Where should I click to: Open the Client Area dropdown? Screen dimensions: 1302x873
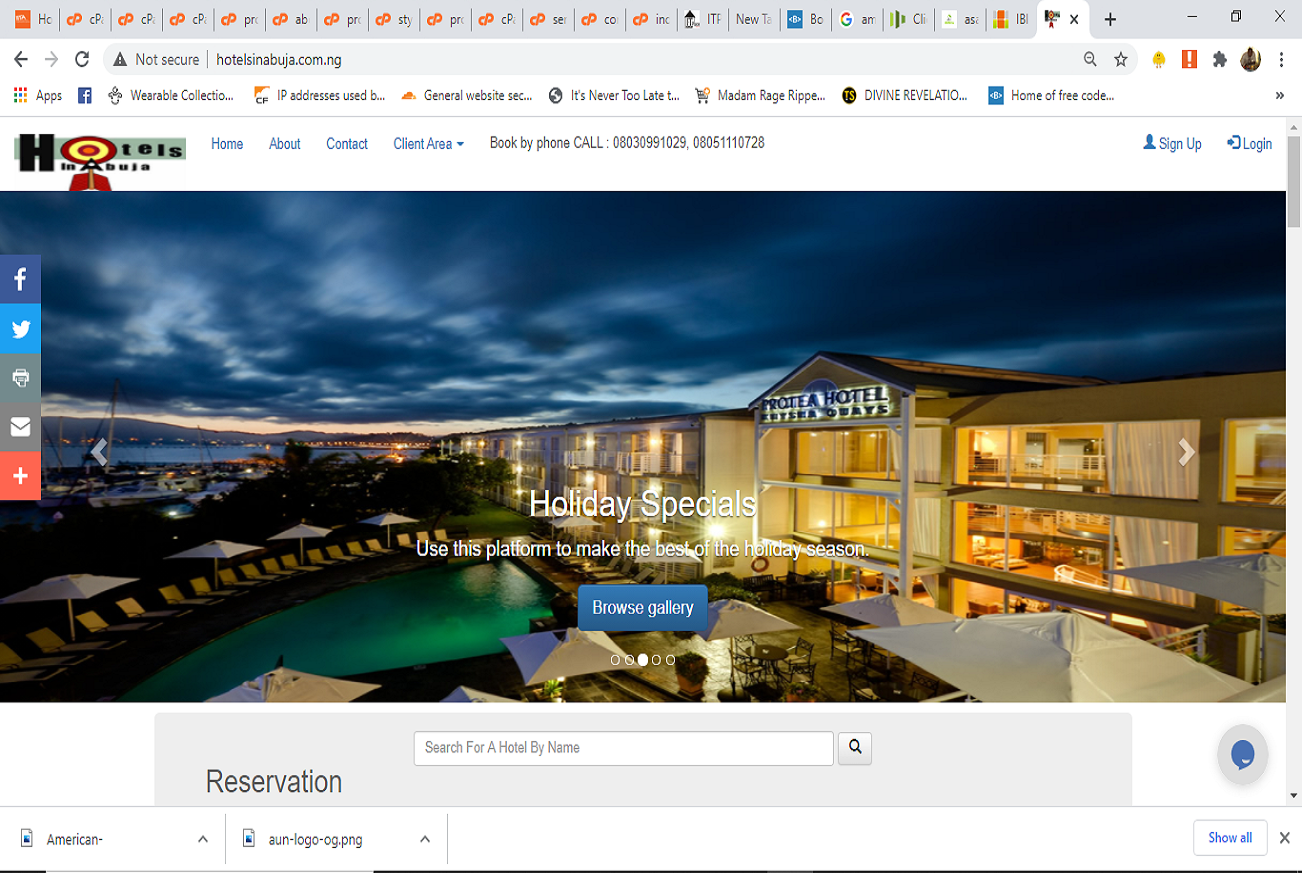(x=428, y=144)
